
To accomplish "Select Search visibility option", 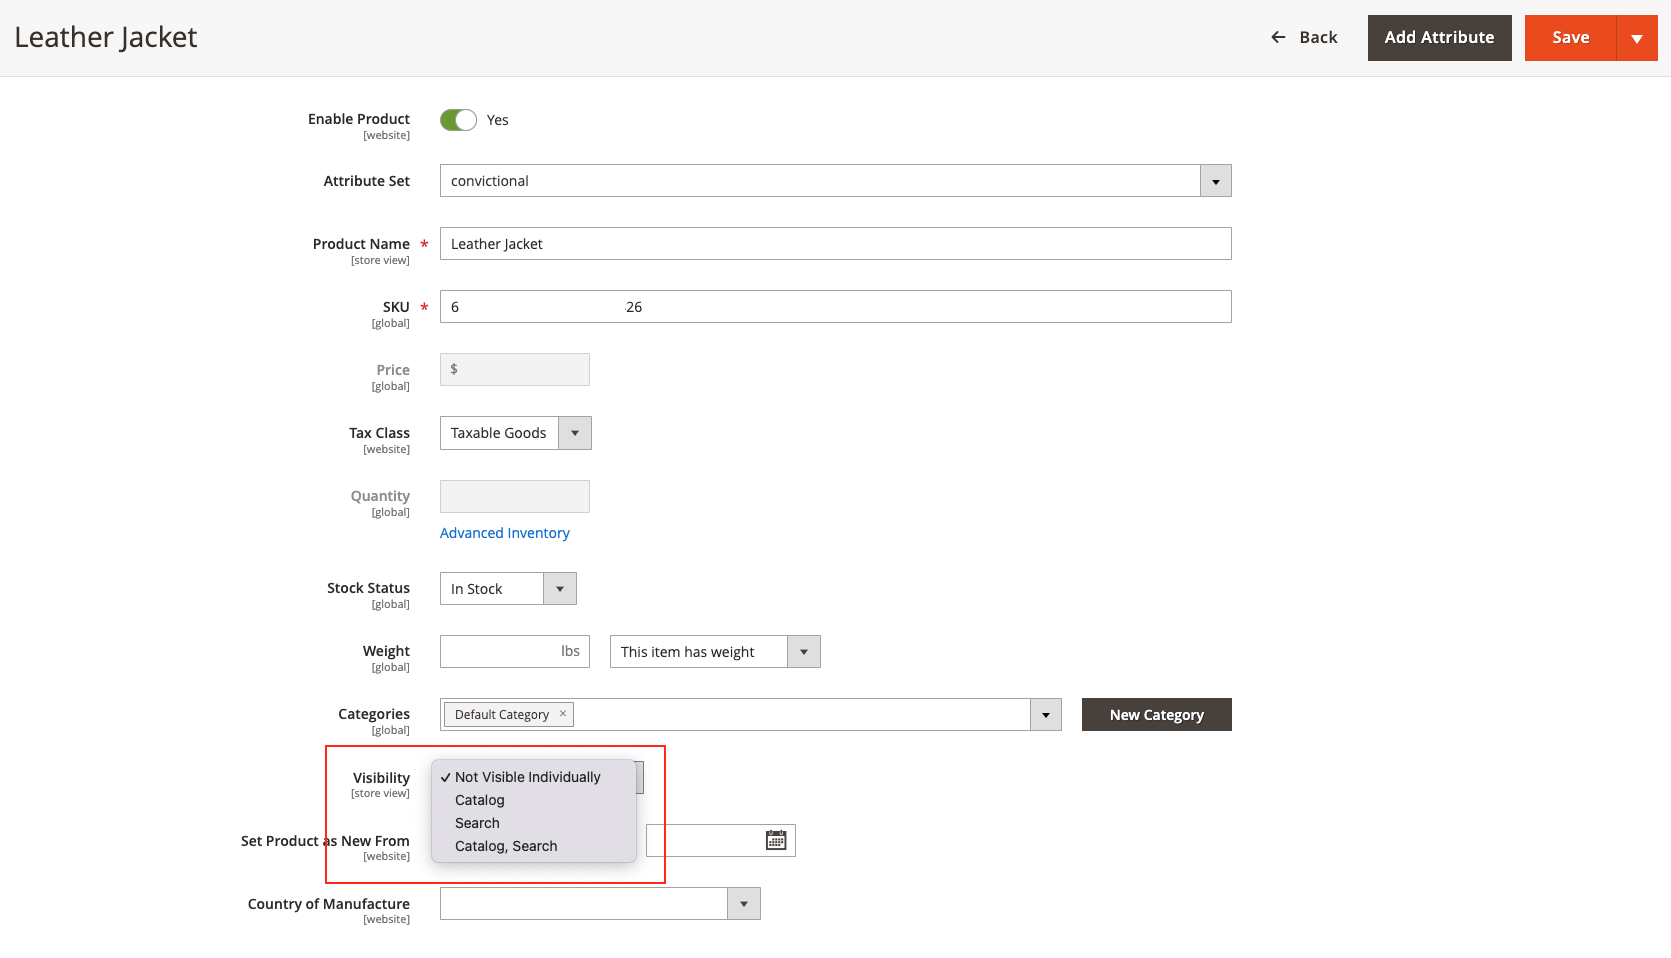I will [477, 823].
